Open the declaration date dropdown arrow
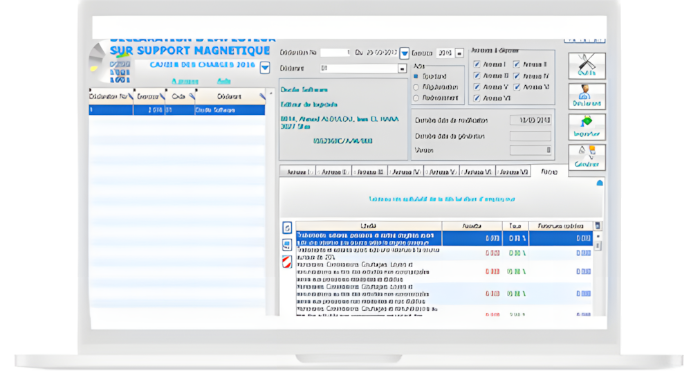This screenshot has height=371, width=700. [x=404, y=53]
